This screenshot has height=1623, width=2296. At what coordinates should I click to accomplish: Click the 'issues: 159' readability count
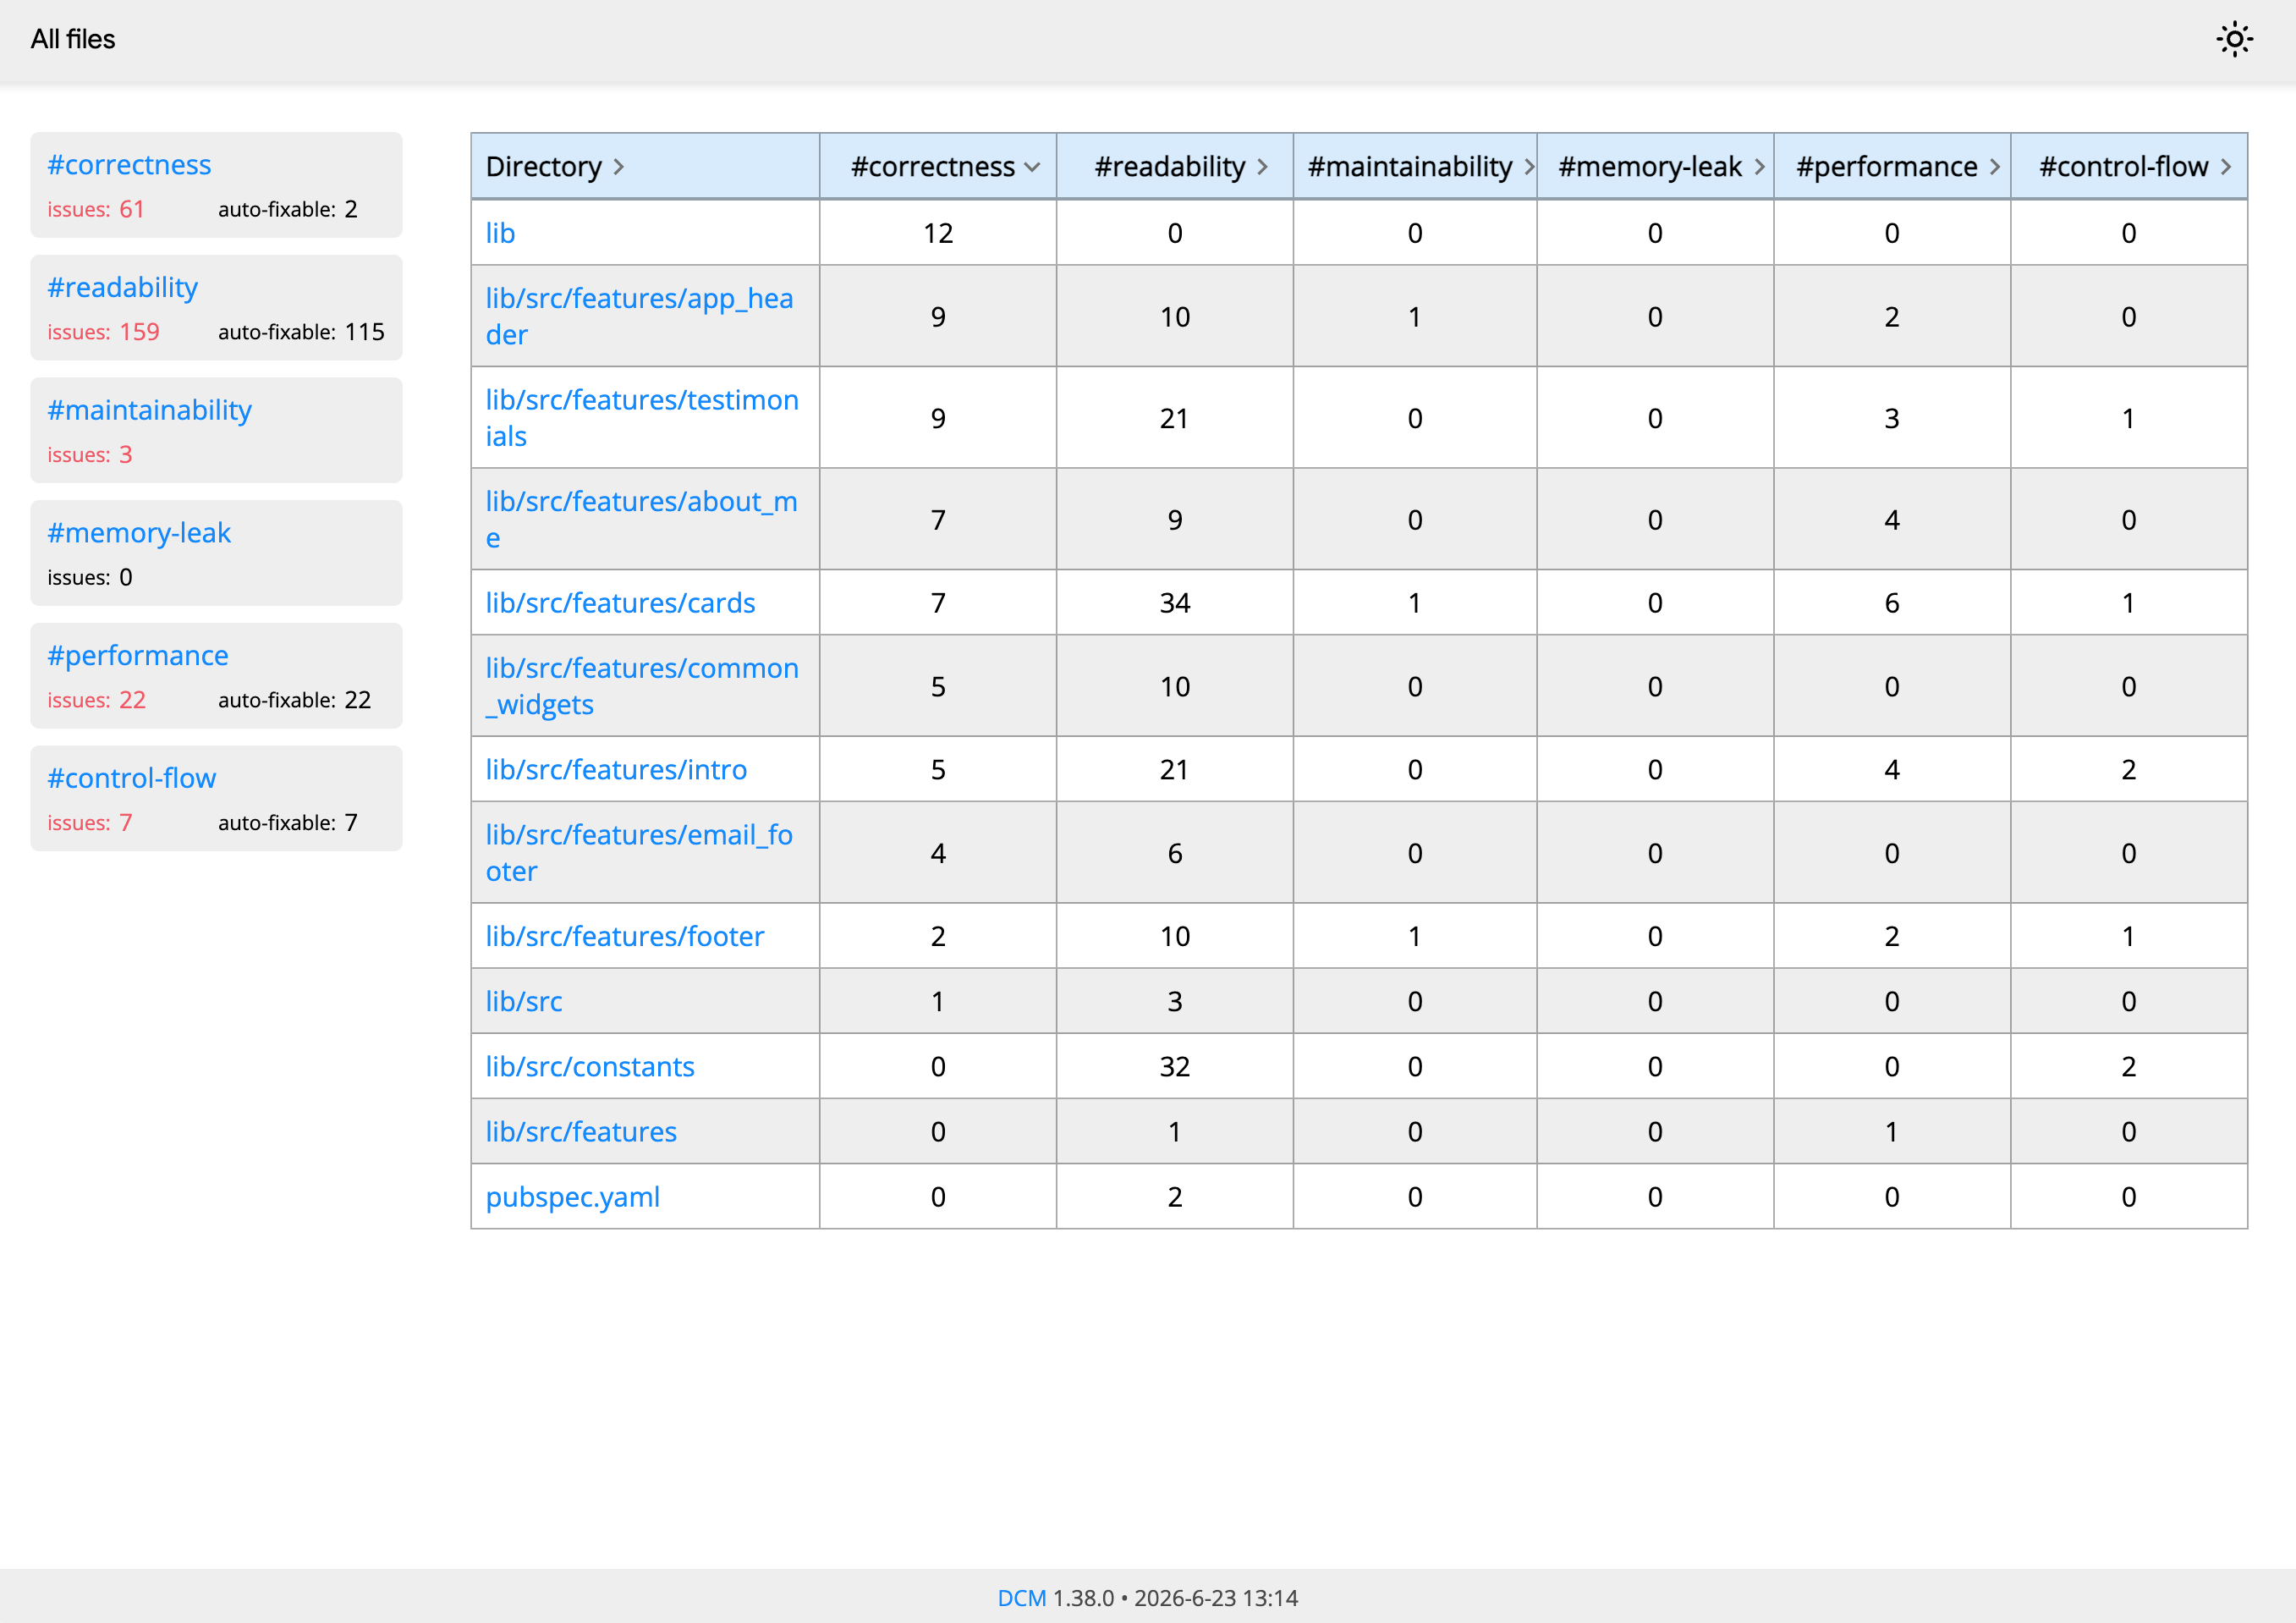tap(103, 332)
